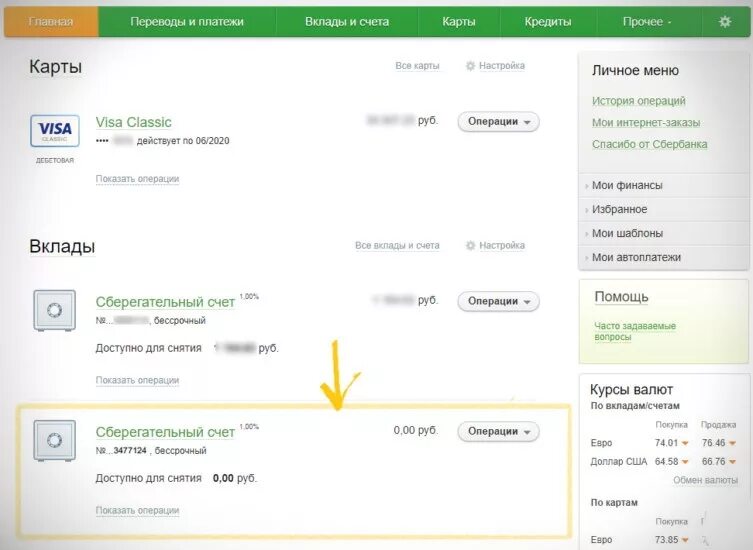Open Операции dropdown for Visa Classic
The width and height of the screenshot is (753, 550).
[x=498, y=122]
